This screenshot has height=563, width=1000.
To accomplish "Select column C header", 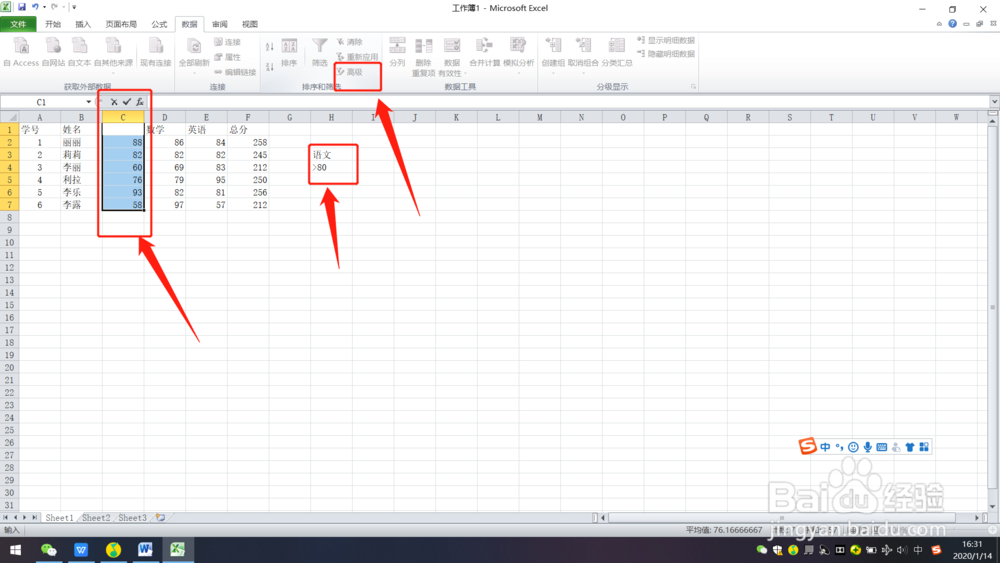I will pyautogui.click(x=123, y=117).
